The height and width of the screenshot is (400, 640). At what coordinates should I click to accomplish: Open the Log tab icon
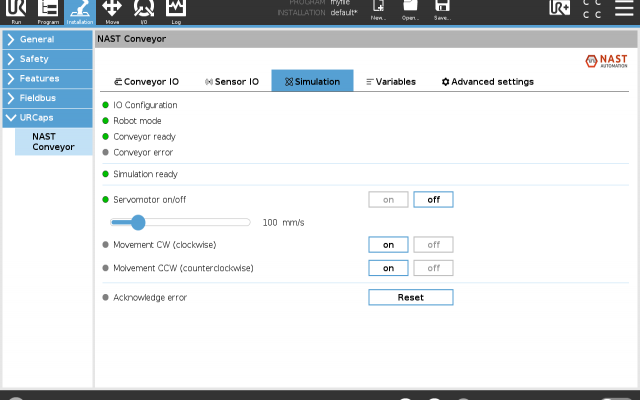pyautogui.click(x=175, y=11)
